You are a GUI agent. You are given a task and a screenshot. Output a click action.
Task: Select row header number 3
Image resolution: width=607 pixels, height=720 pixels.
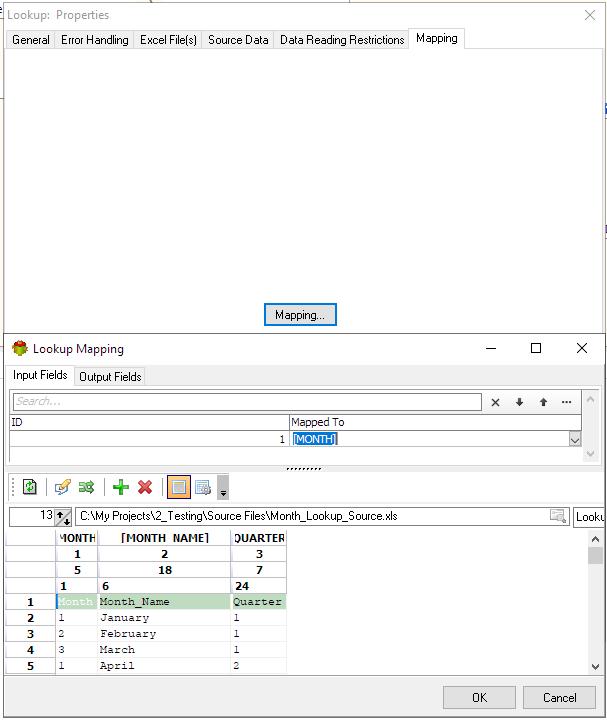coord(30,634)
